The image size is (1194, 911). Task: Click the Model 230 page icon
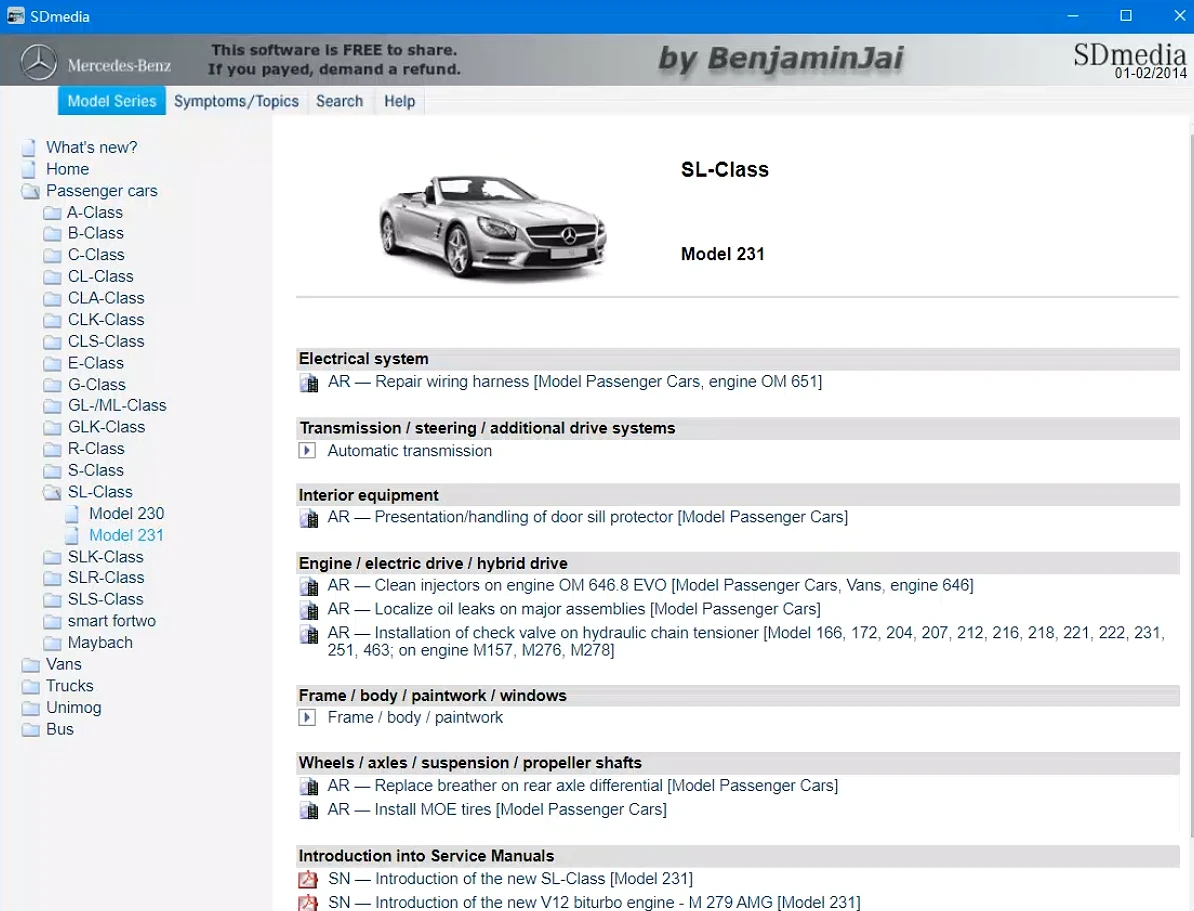coord(72,514)
